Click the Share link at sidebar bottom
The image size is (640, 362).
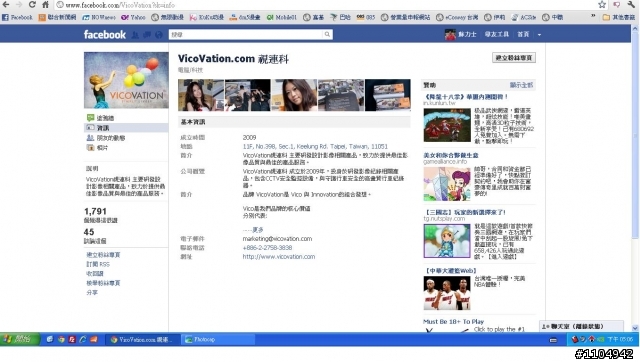pyautogui.click(x=92, y=293)
